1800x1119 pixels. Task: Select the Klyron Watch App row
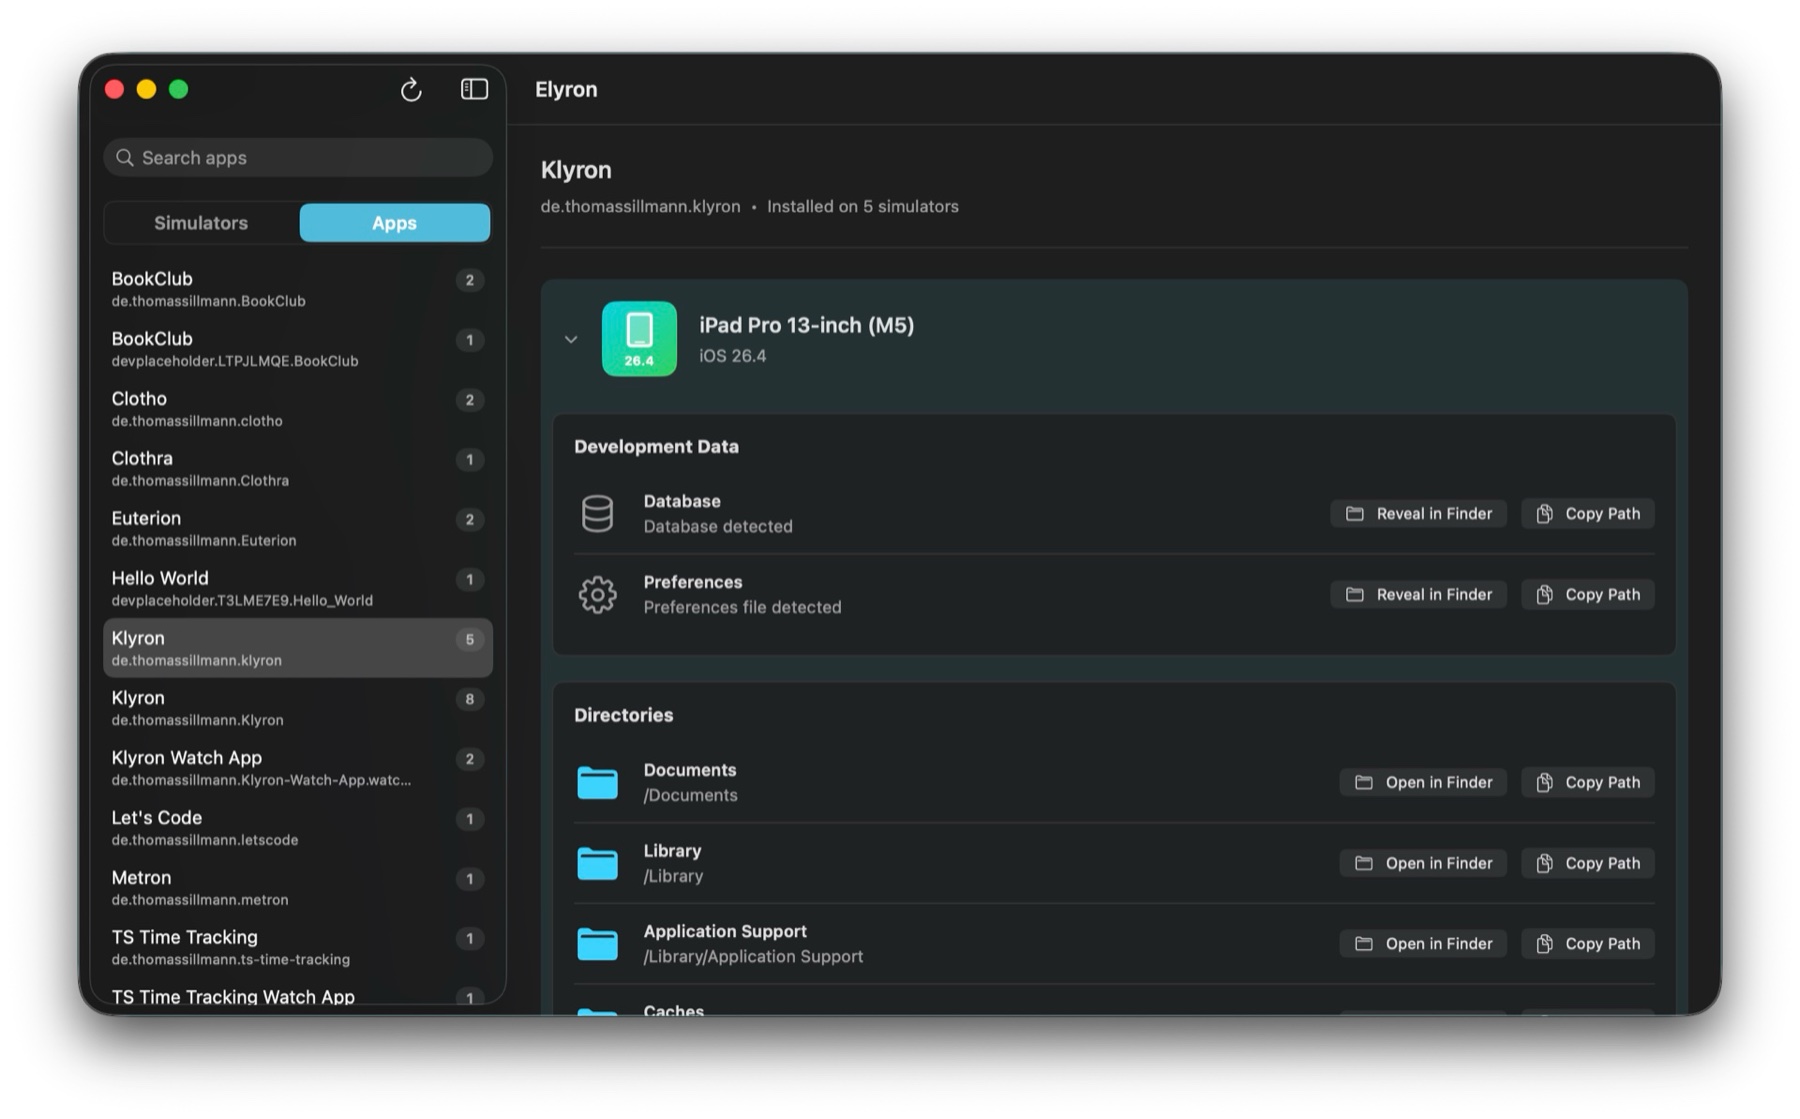298,768
